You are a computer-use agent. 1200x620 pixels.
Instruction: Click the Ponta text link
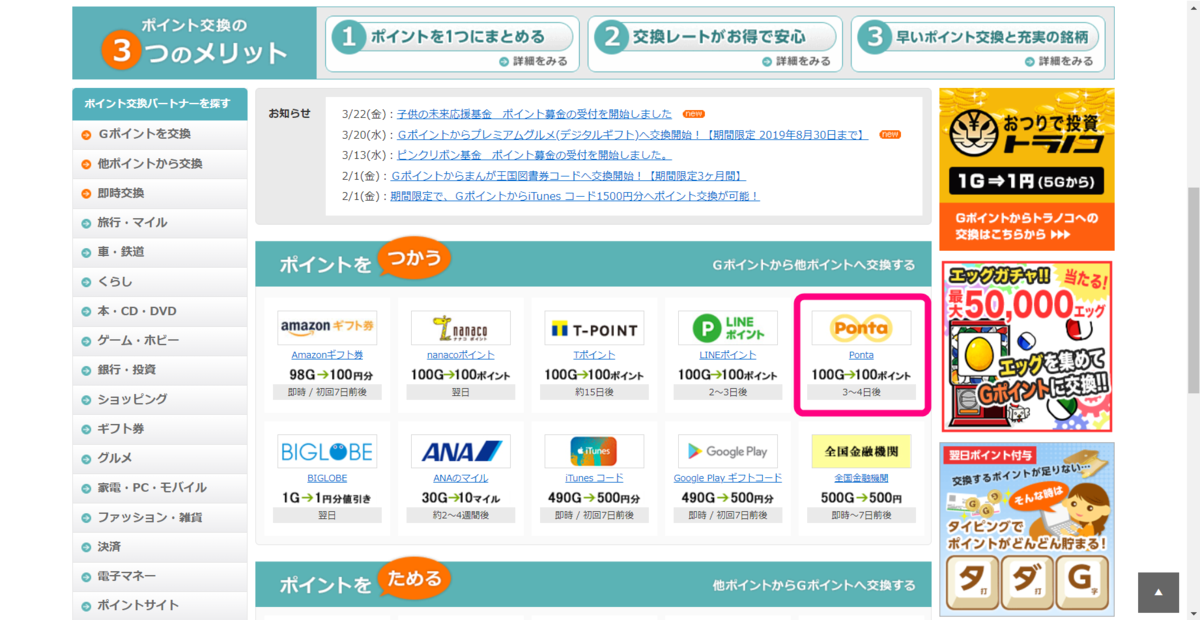click(x=861, y=355)
